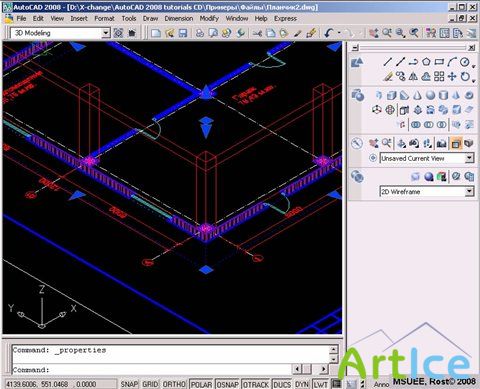The width and height of the screenshot is (480, 389).
Task: Toggle GRID display in status bar
Action: (x=150, y=384)
